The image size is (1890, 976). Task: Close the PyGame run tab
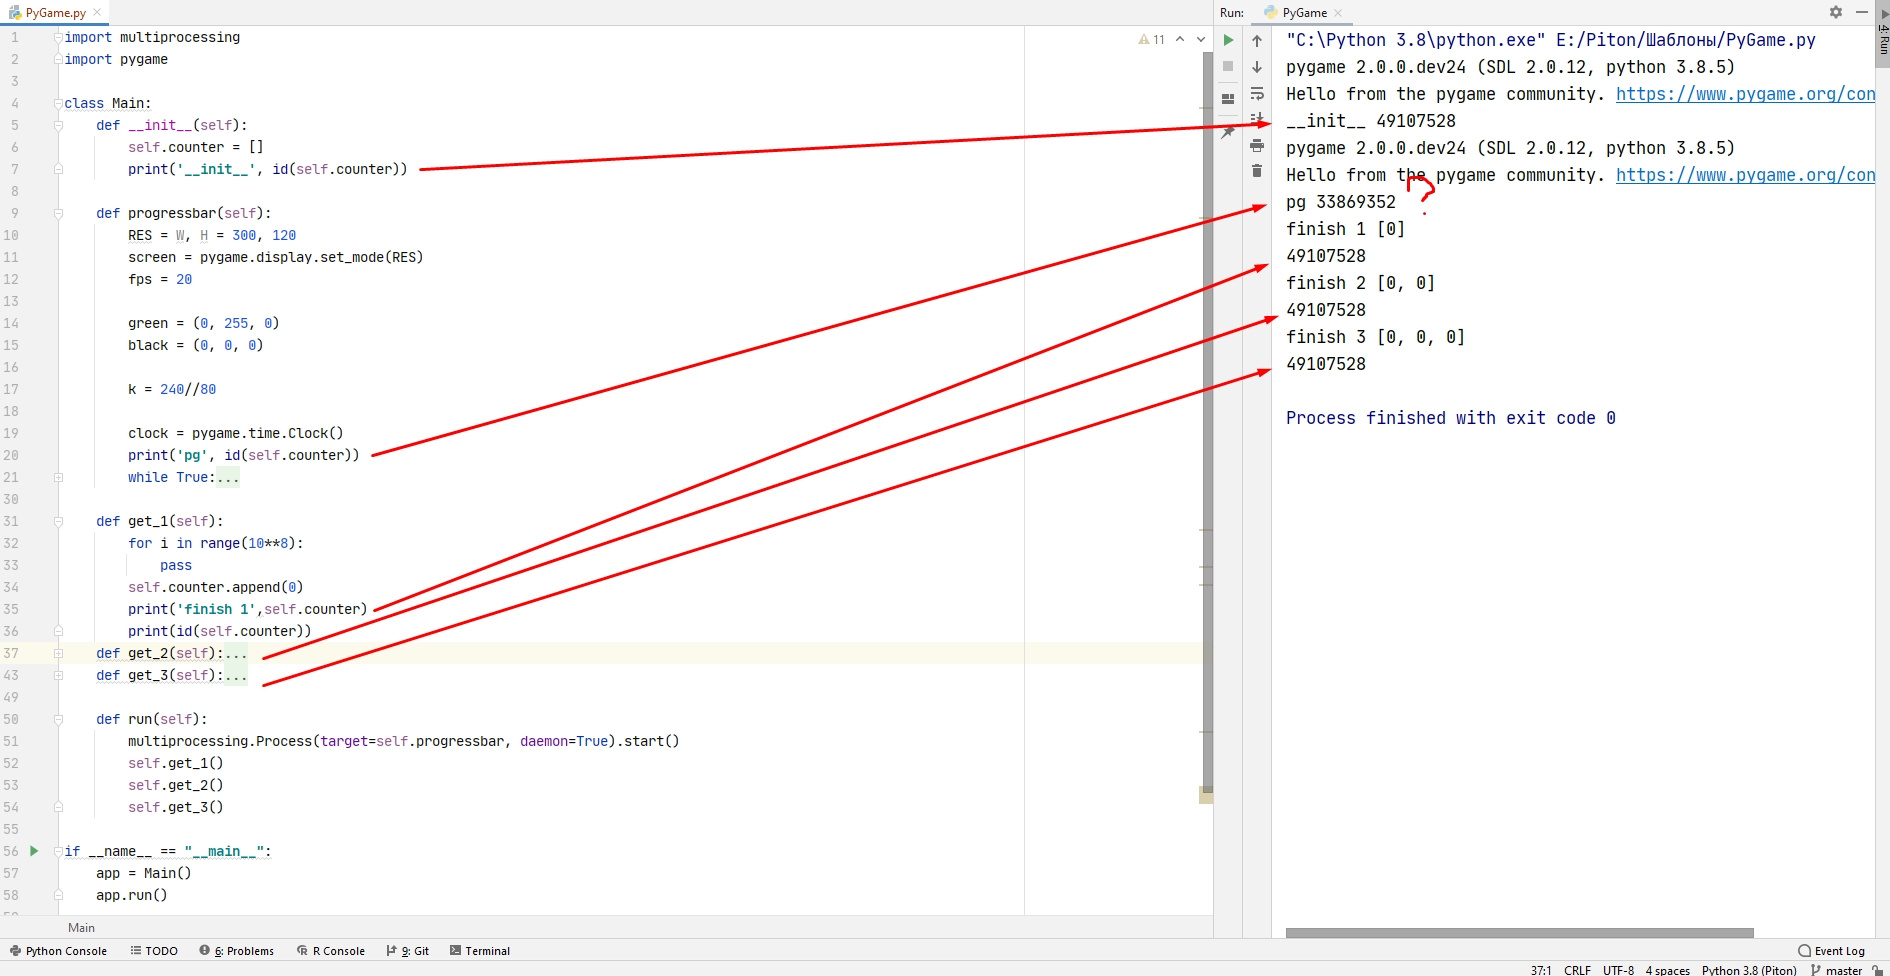click(1338, 13)
